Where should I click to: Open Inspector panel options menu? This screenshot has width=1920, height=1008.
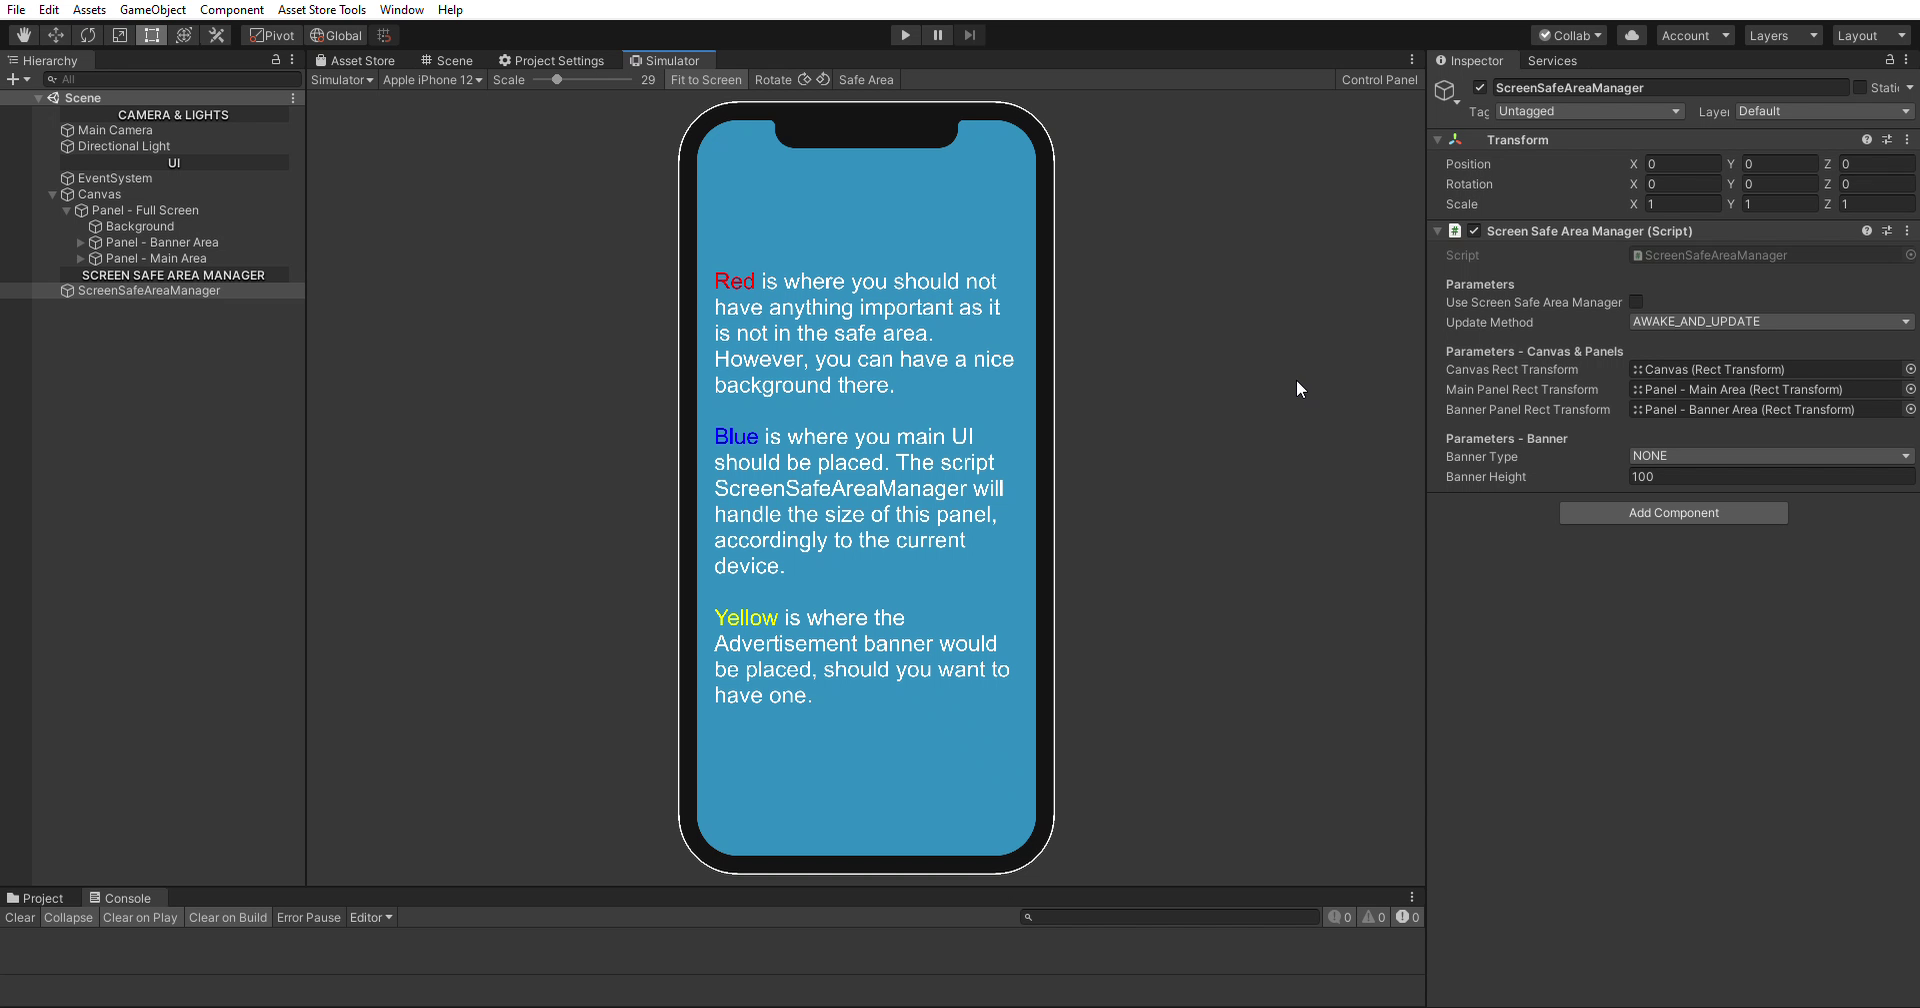coord(1906,60)
